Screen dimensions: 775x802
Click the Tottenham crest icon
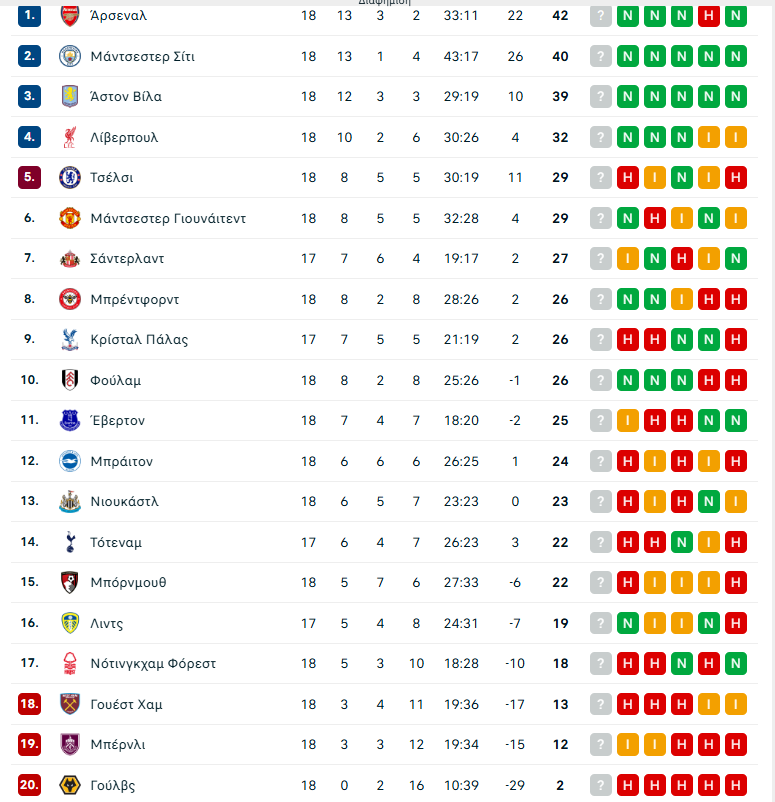click(69, 542)
